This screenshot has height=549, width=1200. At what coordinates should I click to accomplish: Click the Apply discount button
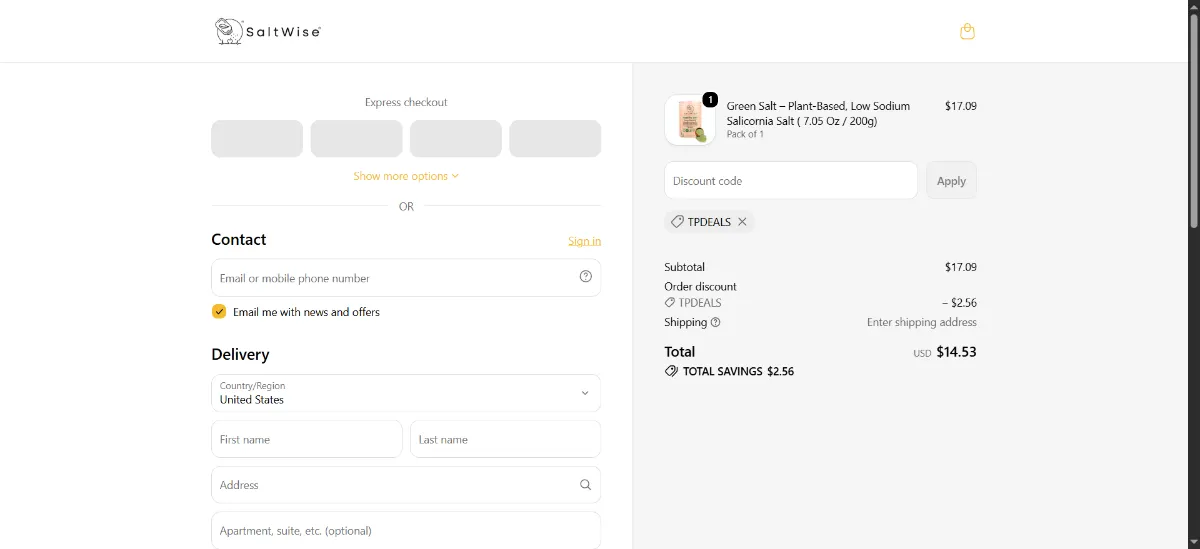pos(951,181)
